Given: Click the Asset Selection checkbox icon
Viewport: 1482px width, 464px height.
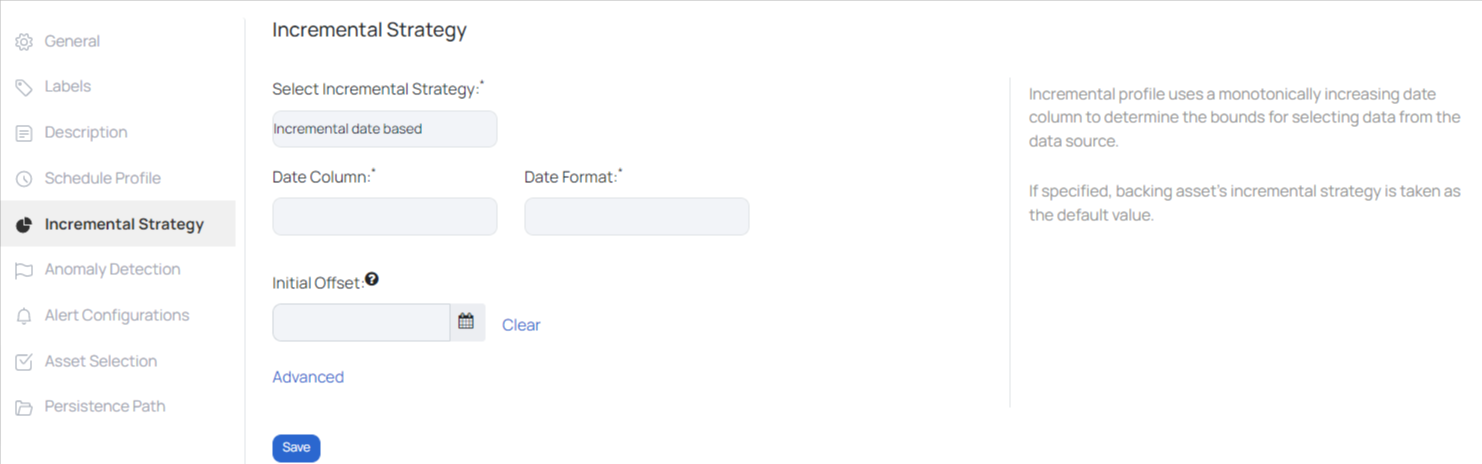Looking at the screenshot, I should (24, 362).
